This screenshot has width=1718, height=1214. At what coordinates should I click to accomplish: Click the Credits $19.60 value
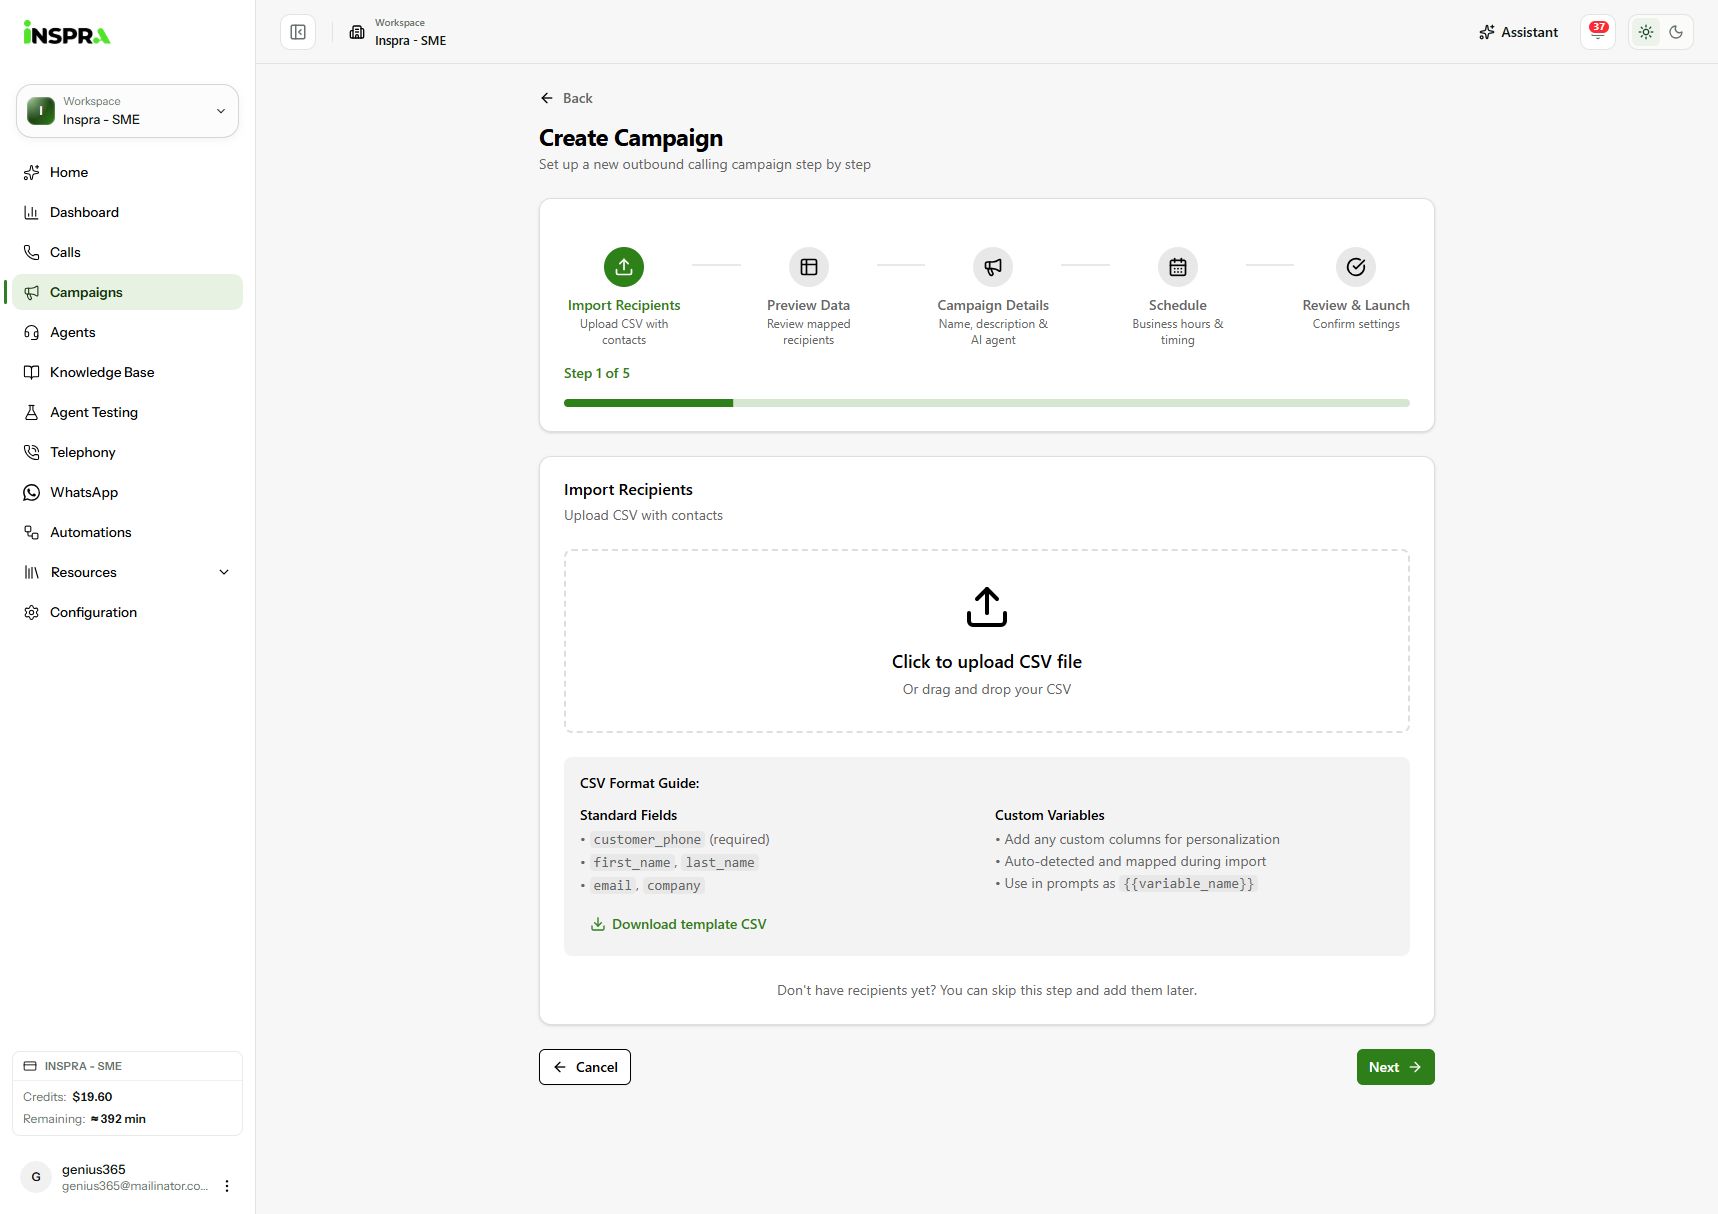pos(92,1097)
